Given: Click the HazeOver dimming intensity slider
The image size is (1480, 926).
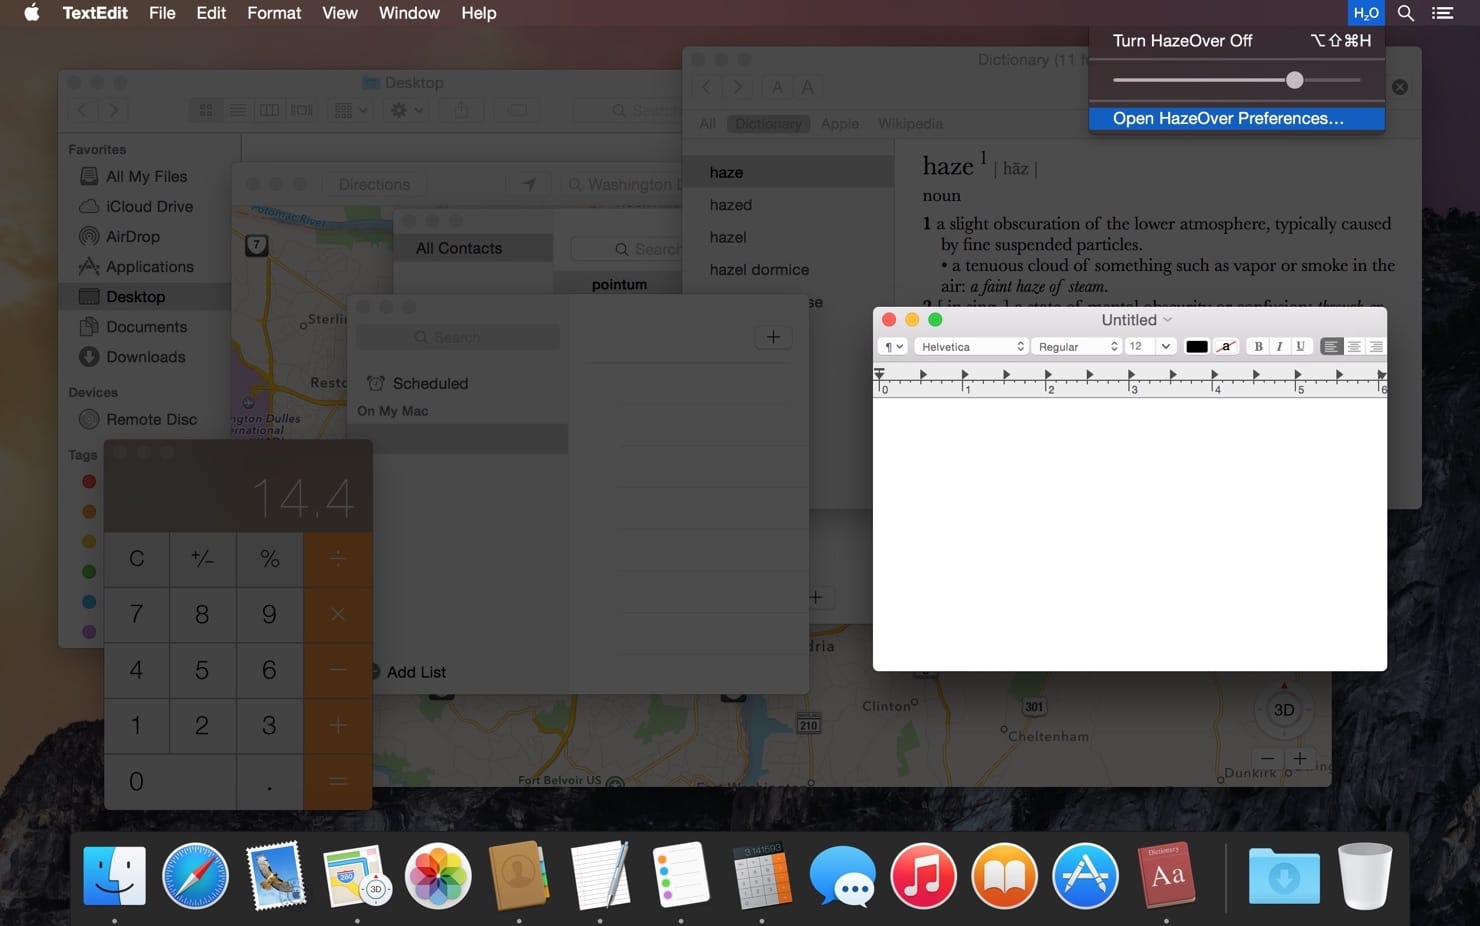Looking at the screenshot, I should (1294, 80).
